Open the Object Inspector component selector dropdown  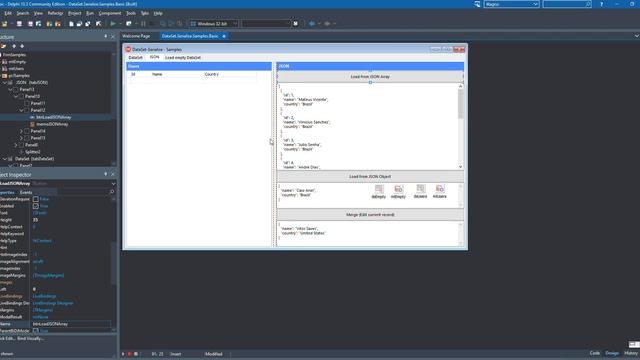[x=113, y=184]
